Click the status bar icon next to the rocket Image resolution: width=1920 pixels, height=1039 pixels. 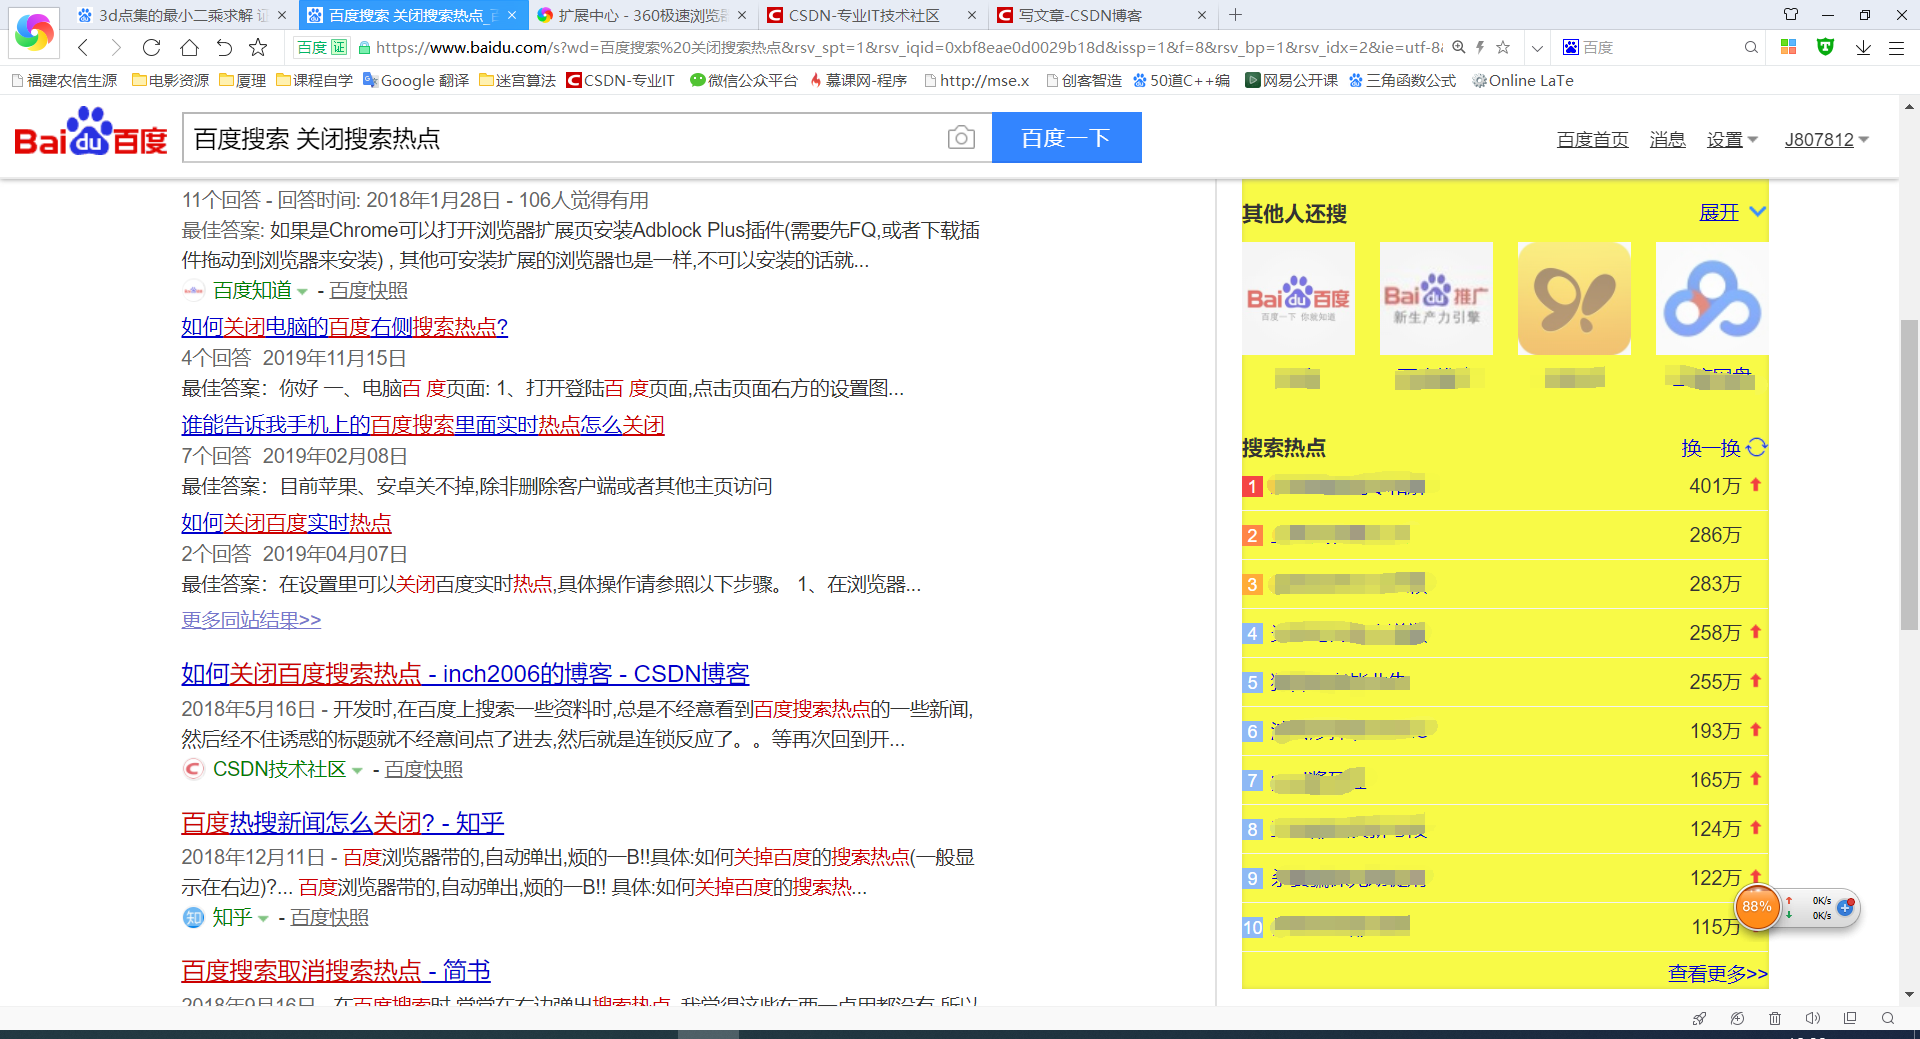1737,1018
